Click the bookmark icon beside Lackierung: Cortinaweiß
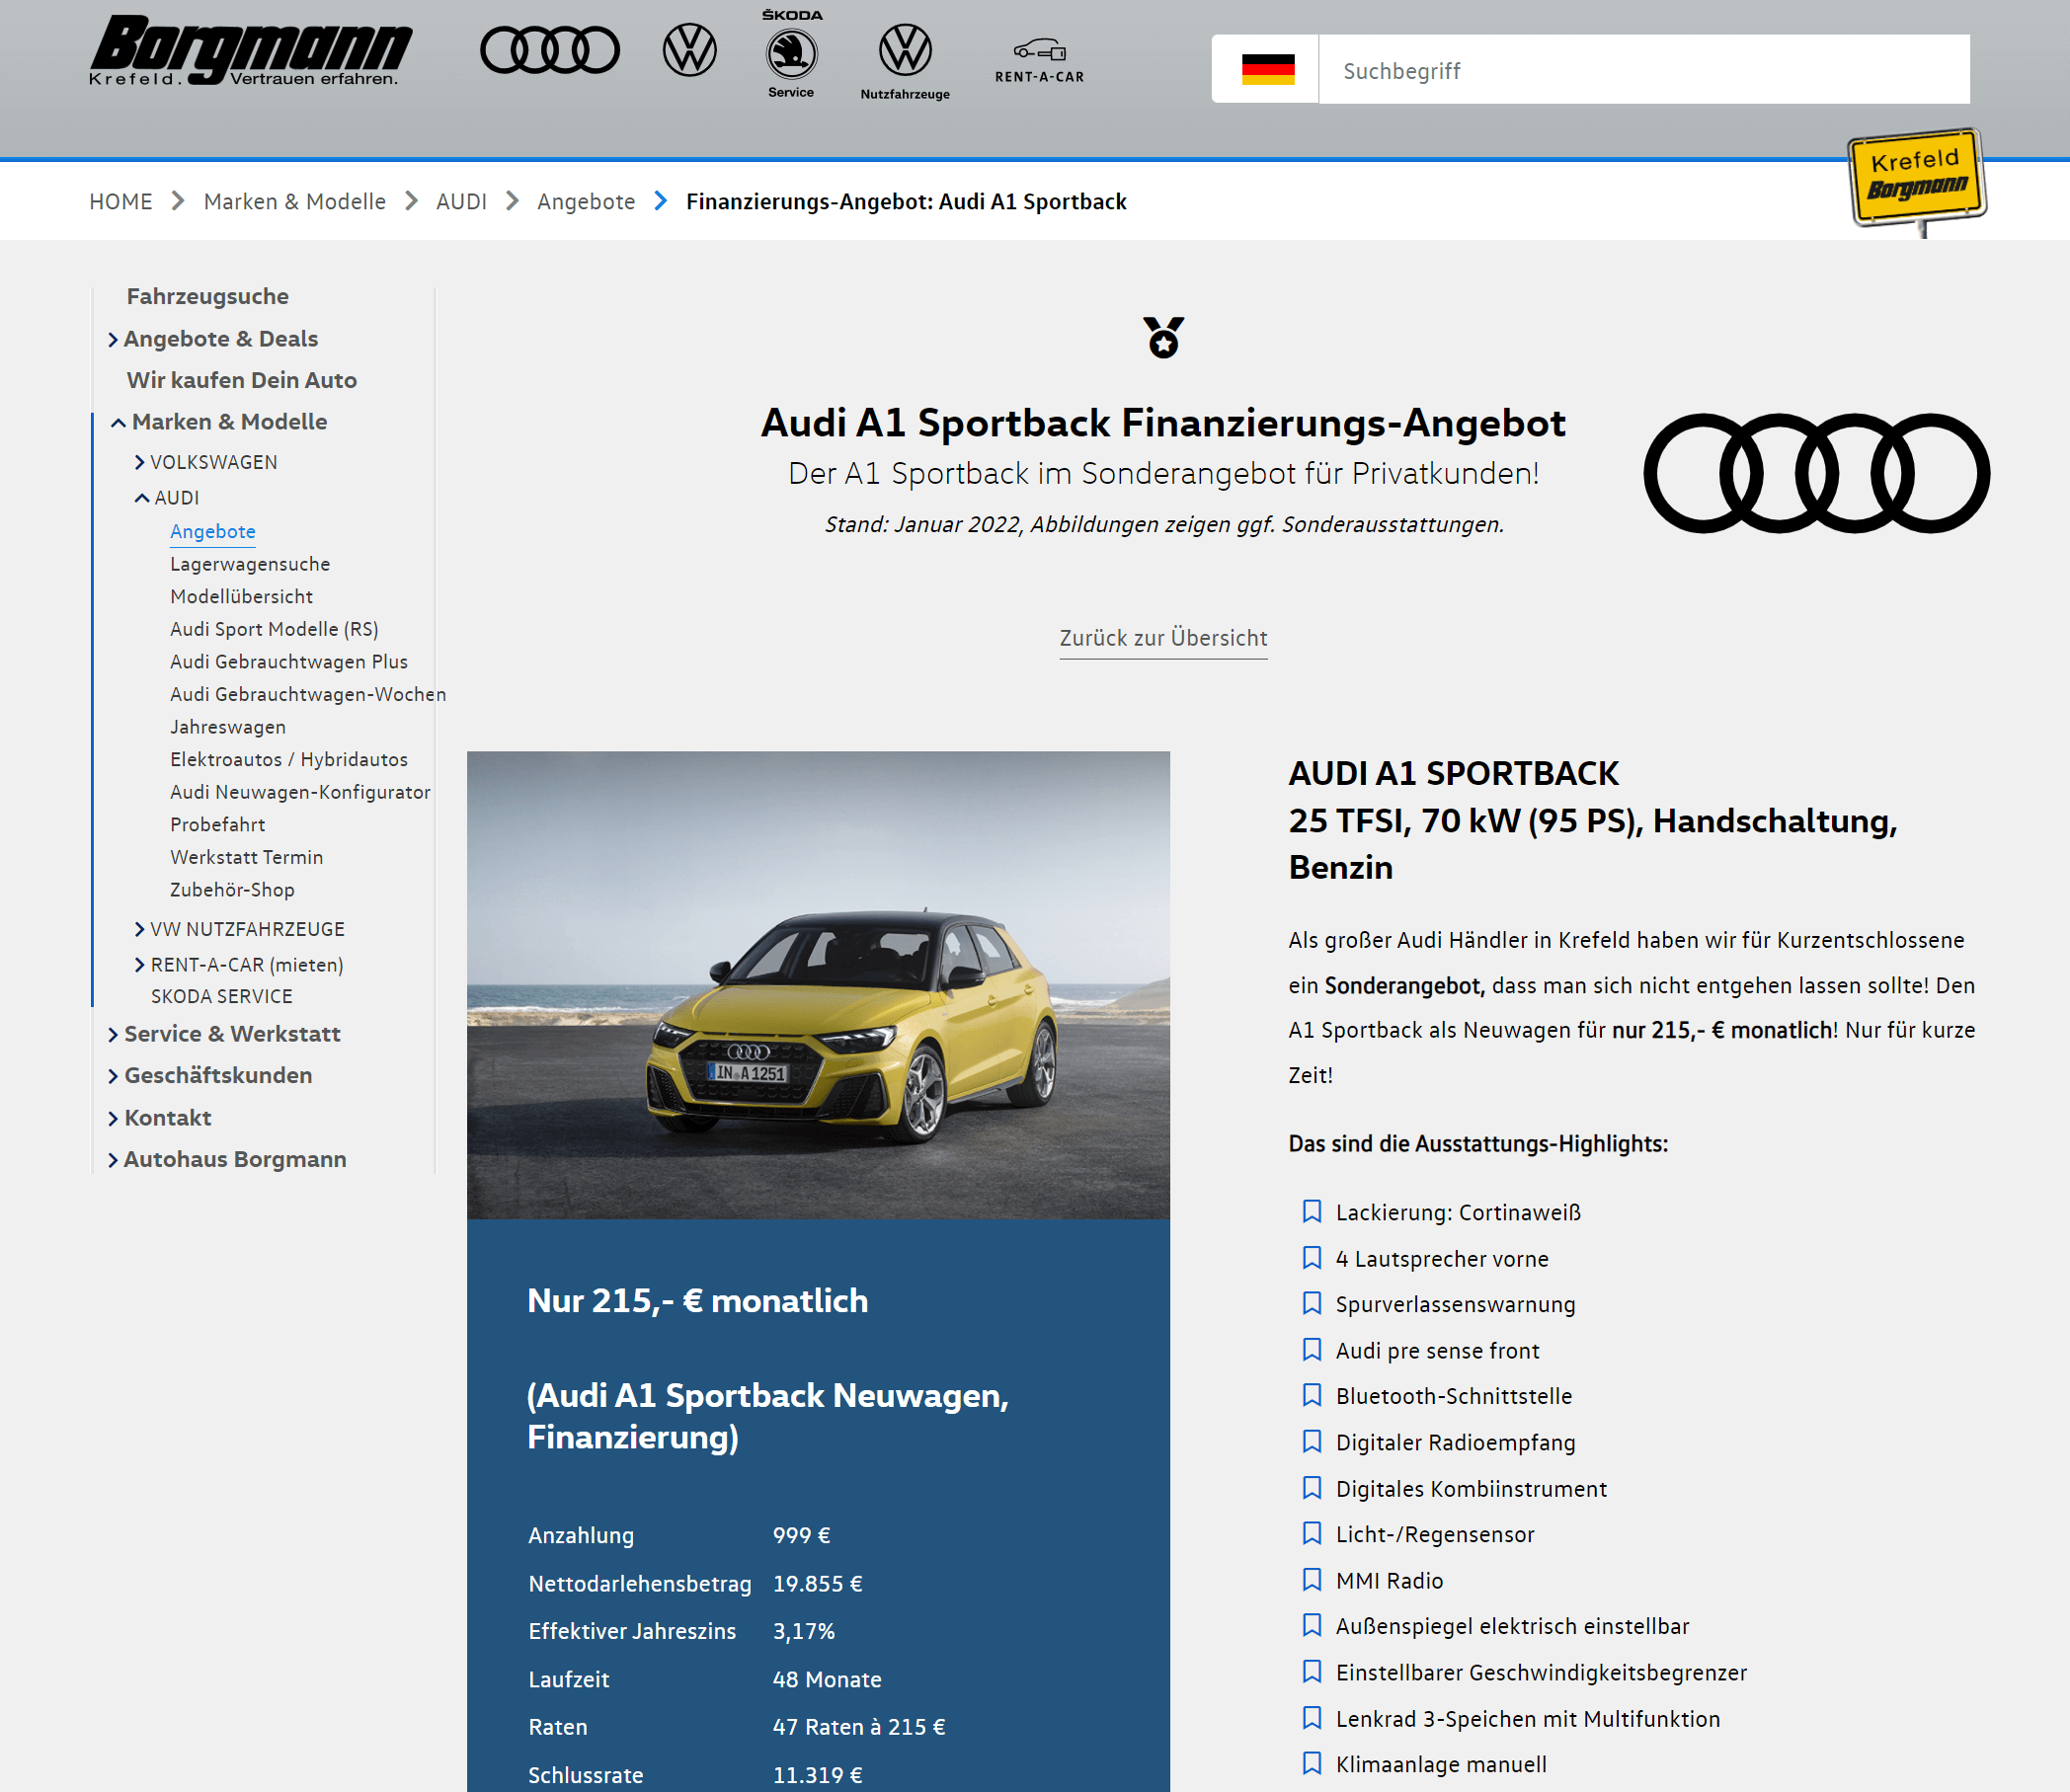 pyautogui.click(x=1312, y=1212)
